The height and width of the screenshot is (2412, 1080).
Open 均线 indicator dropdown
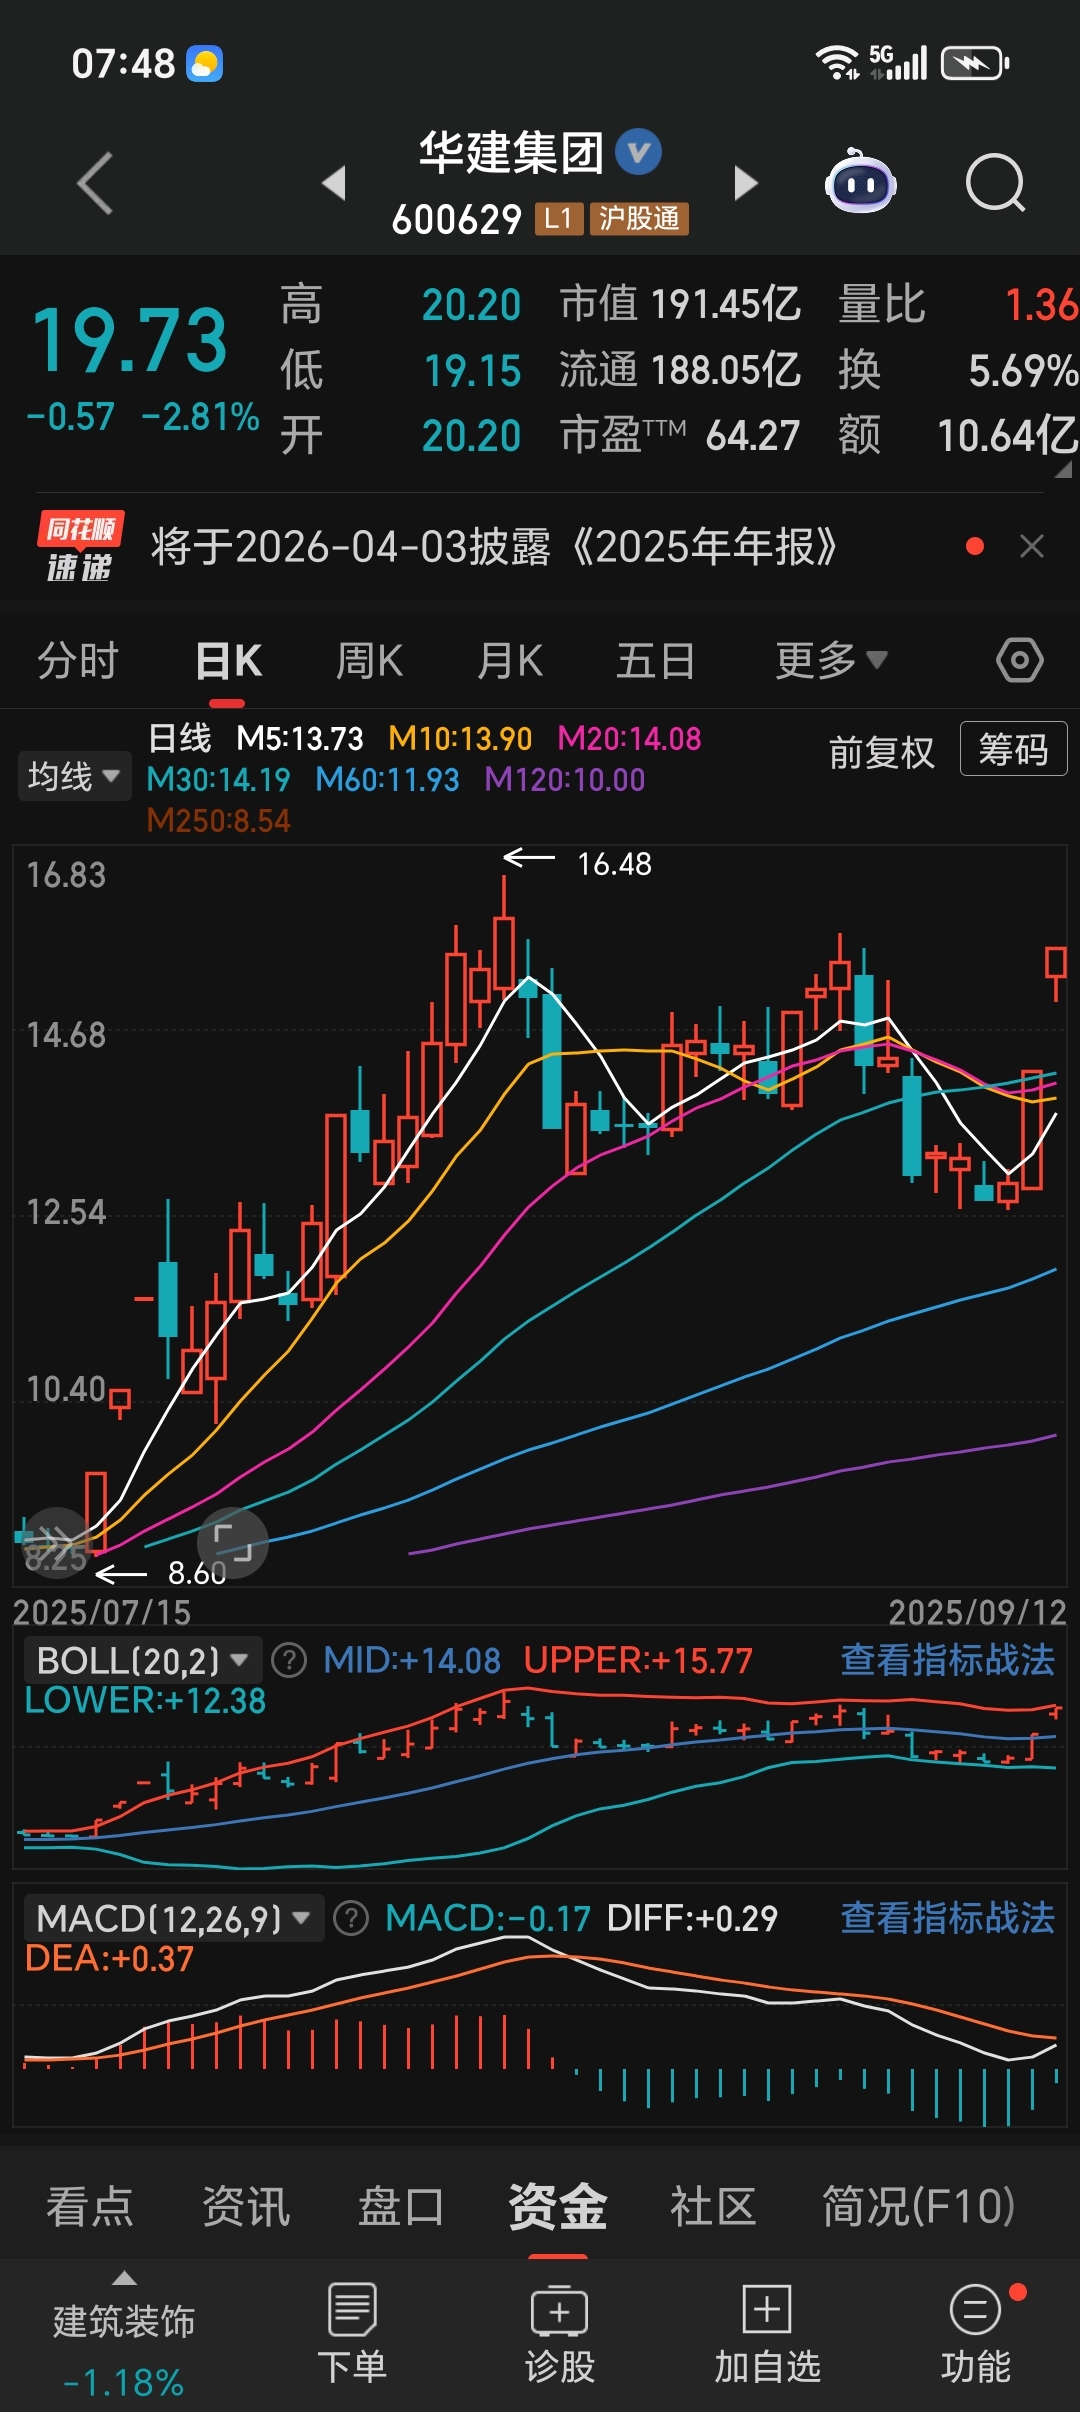(x=73, y=776)
